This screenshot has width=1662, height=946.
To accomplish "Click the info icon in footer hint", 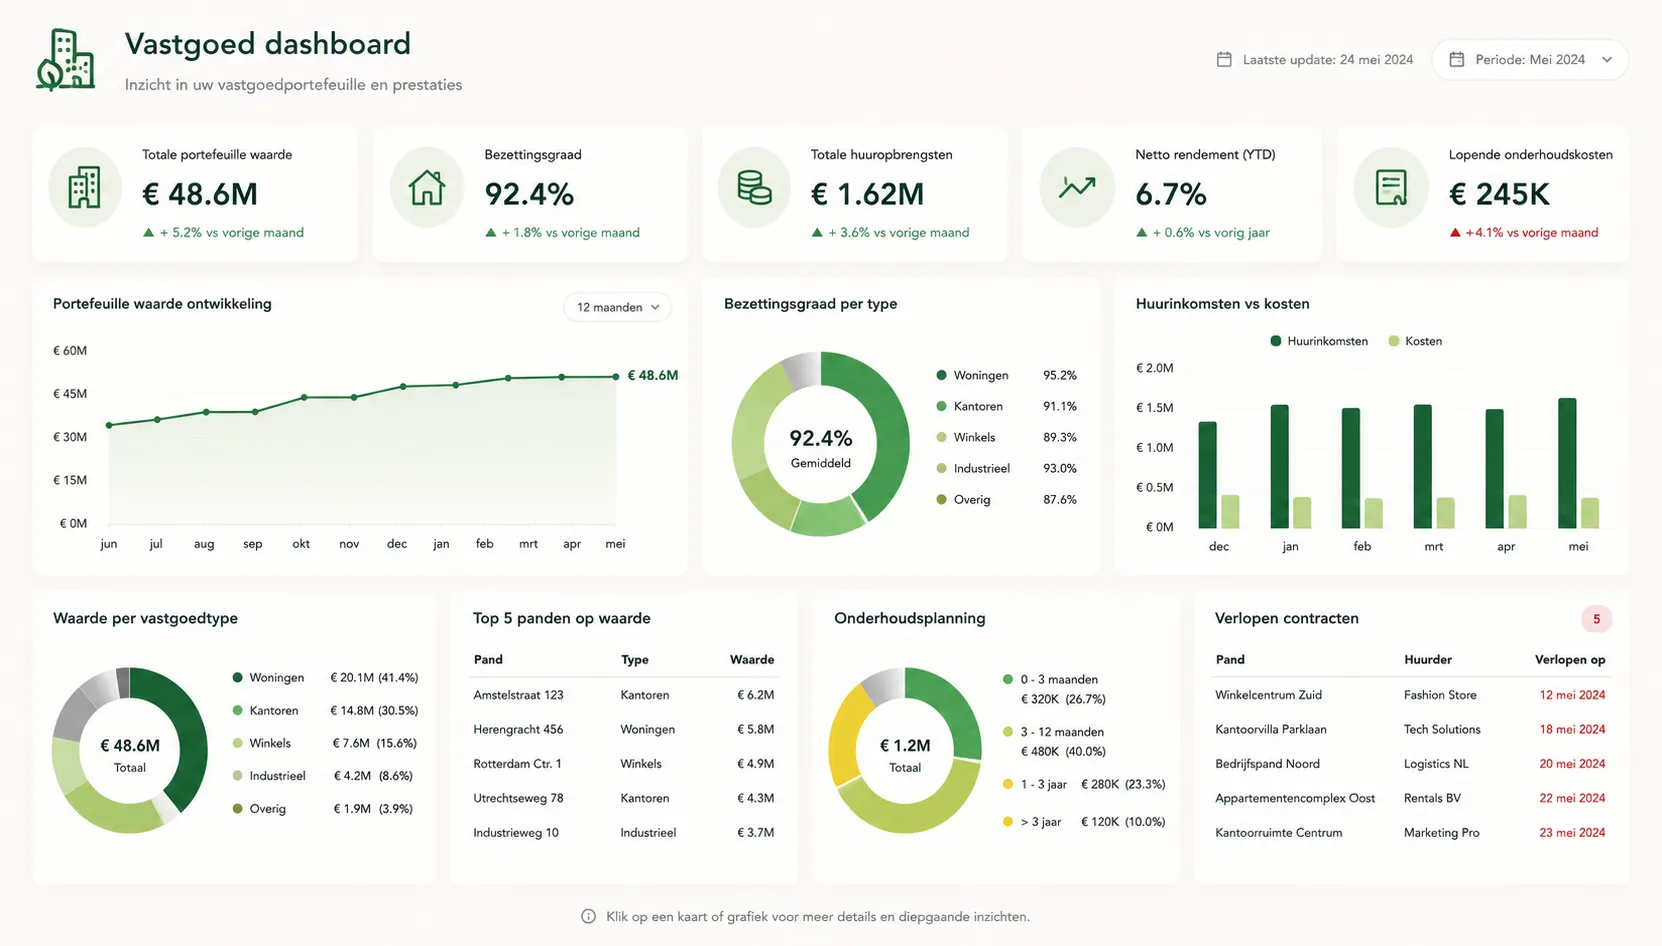I will 589,916.
